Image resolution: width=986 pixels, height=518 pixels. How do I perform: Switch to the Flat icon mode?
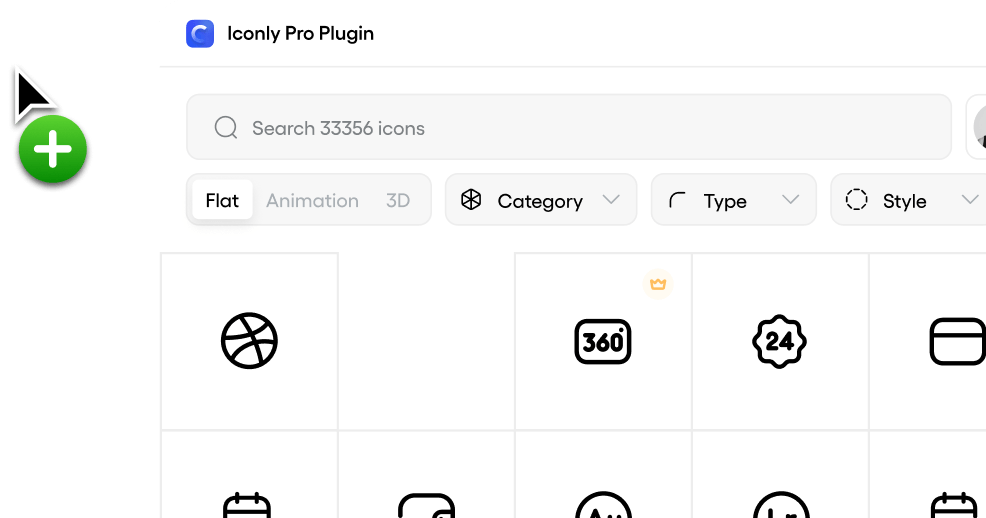pos(222,201)
